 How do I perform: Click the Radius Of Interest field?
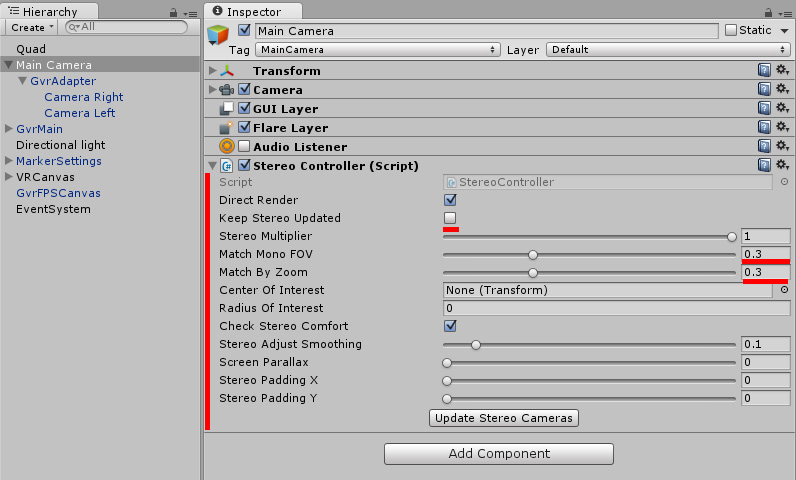coord(616,308)
